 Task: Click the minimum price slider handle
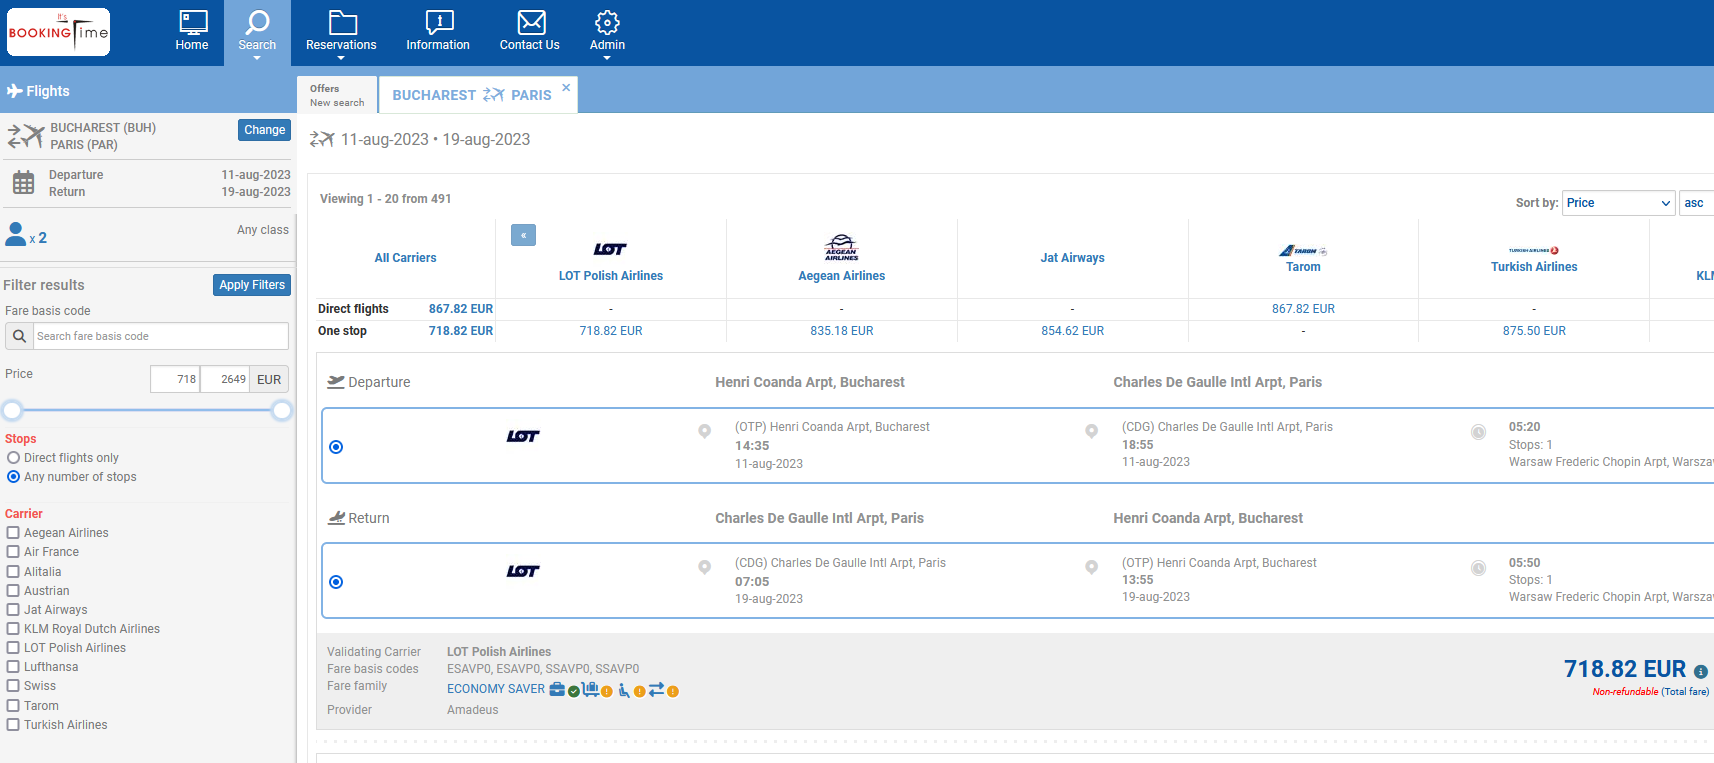12,410
